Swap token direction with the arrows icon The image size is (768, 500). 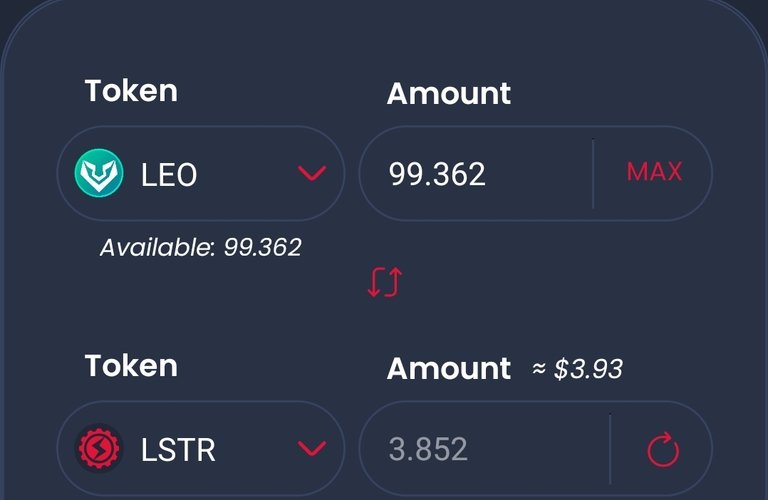coord(385,282)
